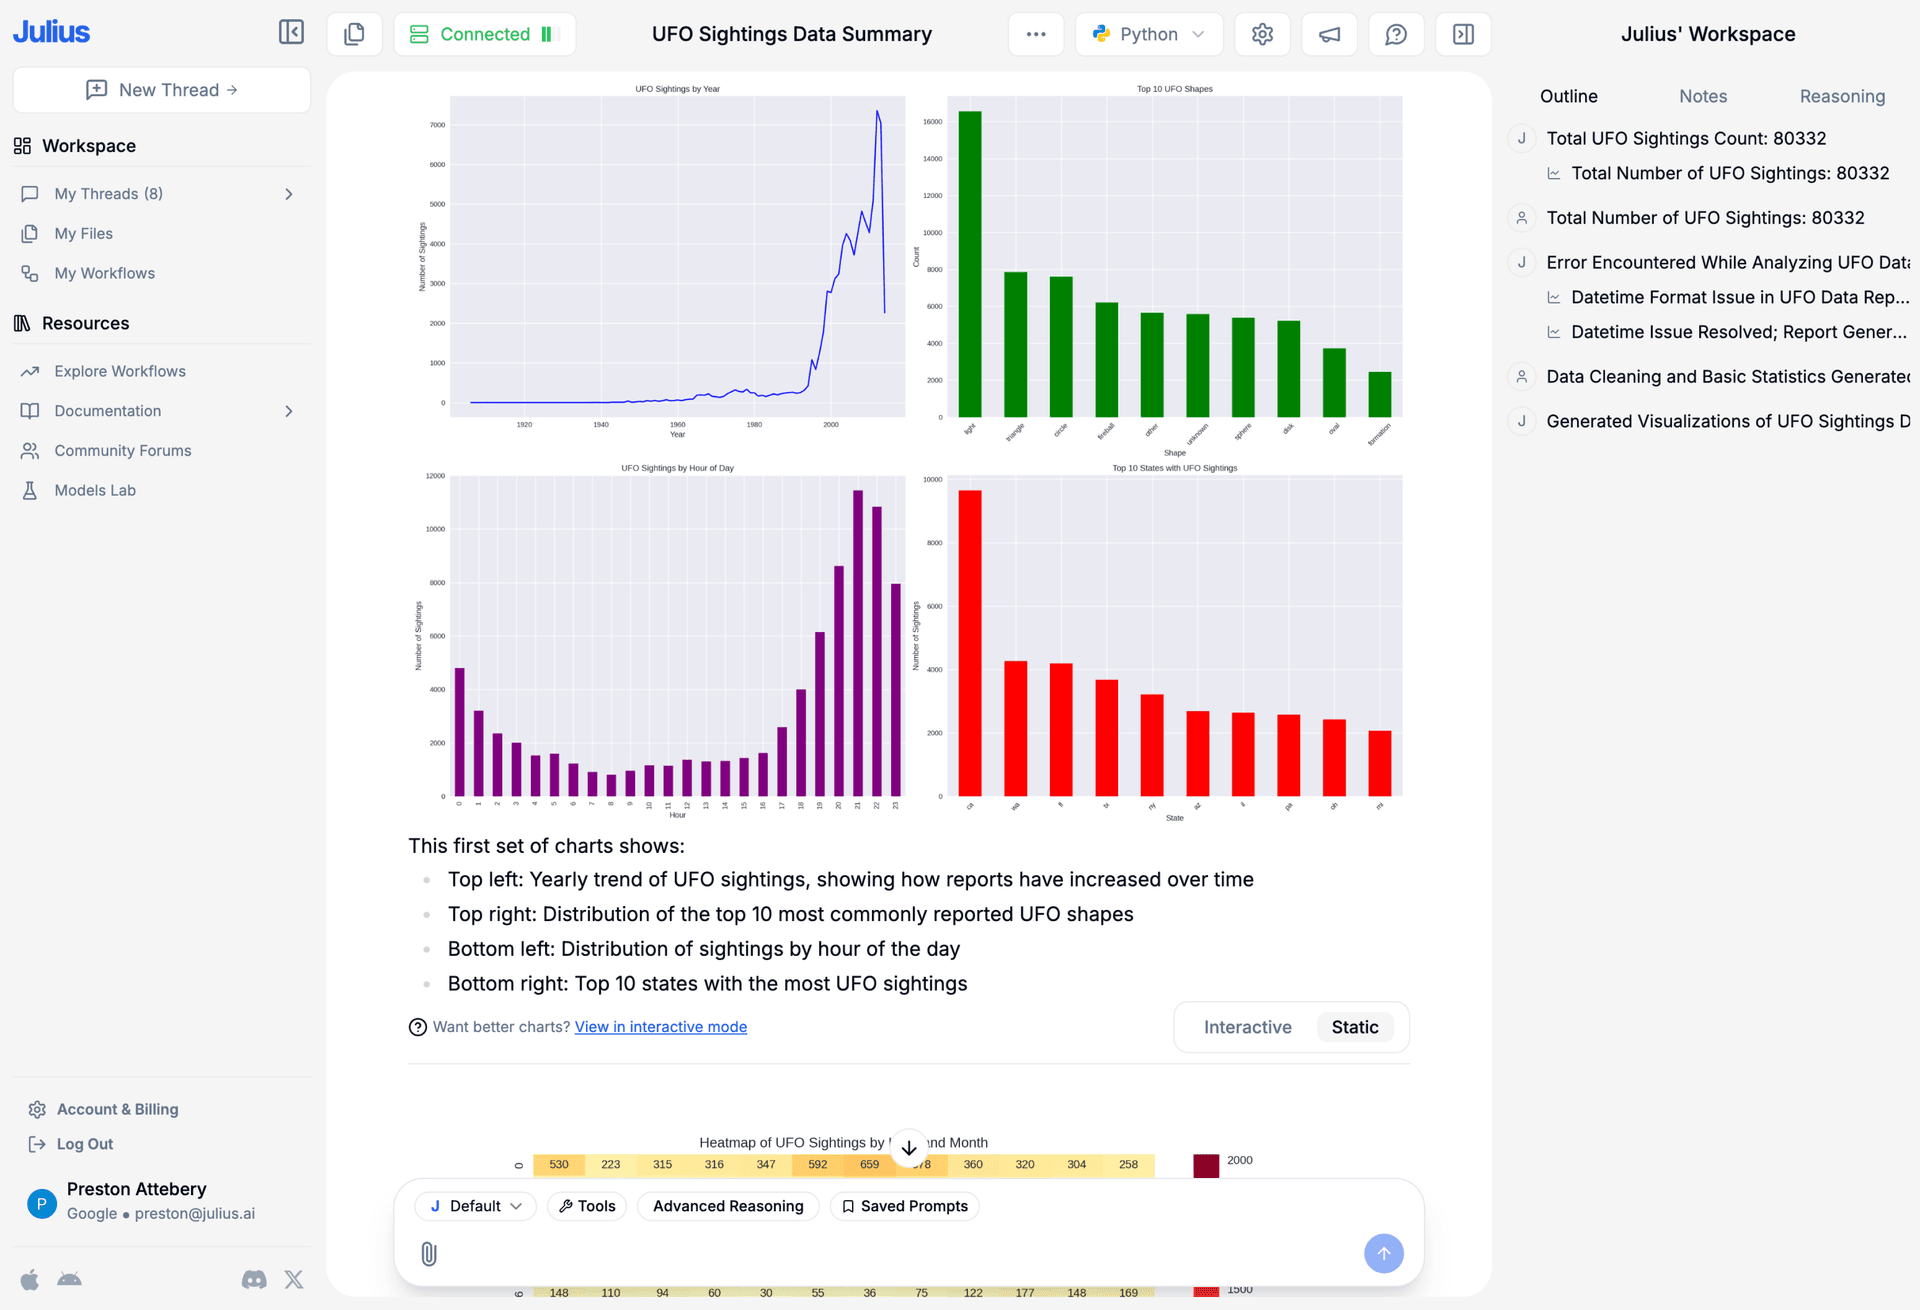Open announcements via the megaphone icon
The width and height of the screenshot is (1920, 1310).
tap(1328, 33)
